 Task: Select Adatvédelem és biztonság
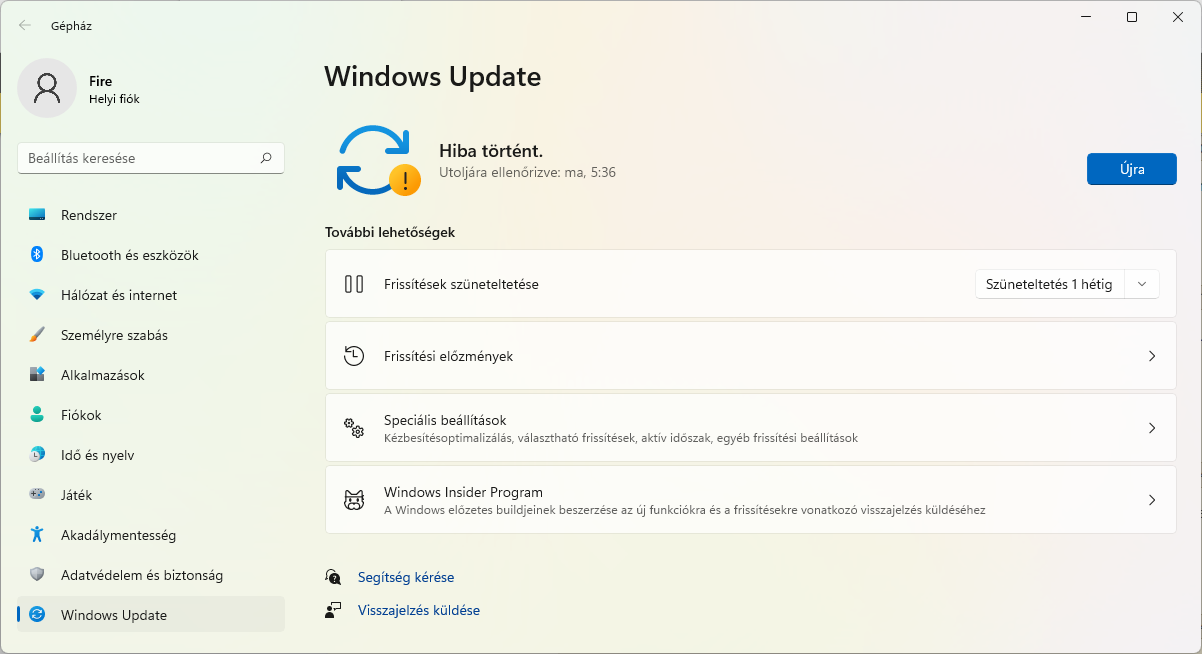[x=151, y=575]
